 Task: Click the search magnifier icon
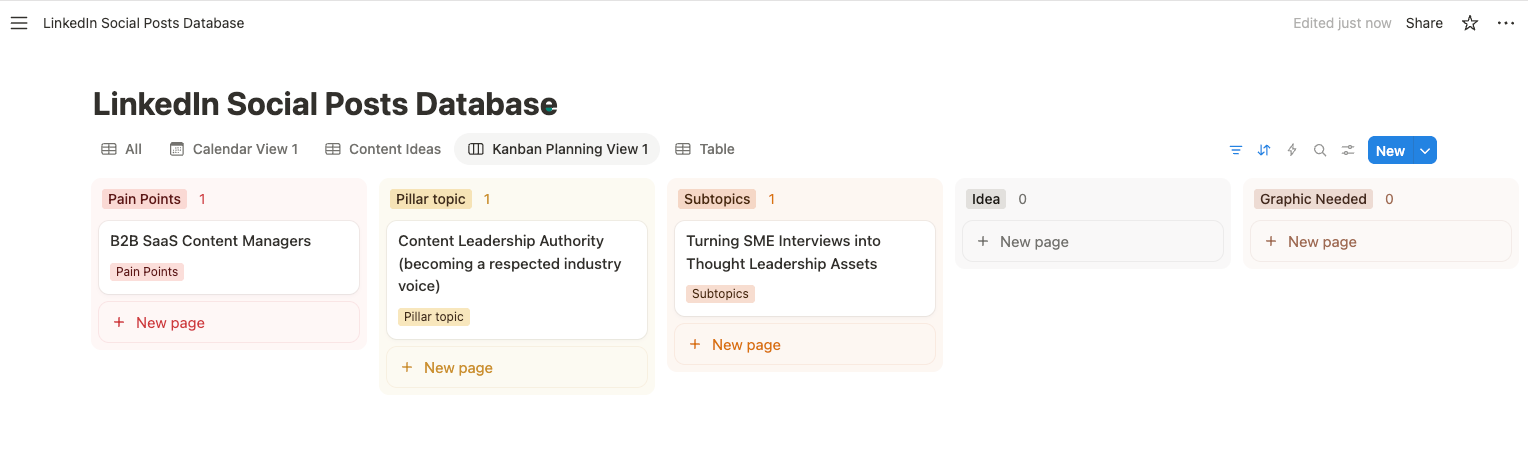(x=1320, y=150)
